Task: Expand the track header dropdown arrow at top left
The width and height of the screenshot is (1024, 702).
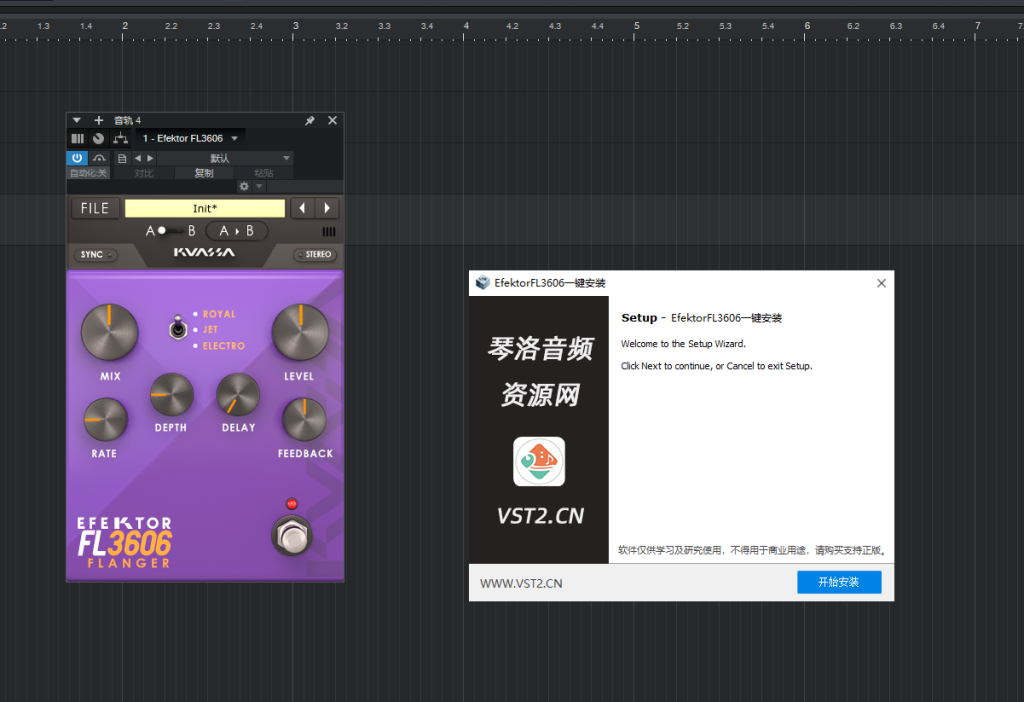Action: coord(77,120)
